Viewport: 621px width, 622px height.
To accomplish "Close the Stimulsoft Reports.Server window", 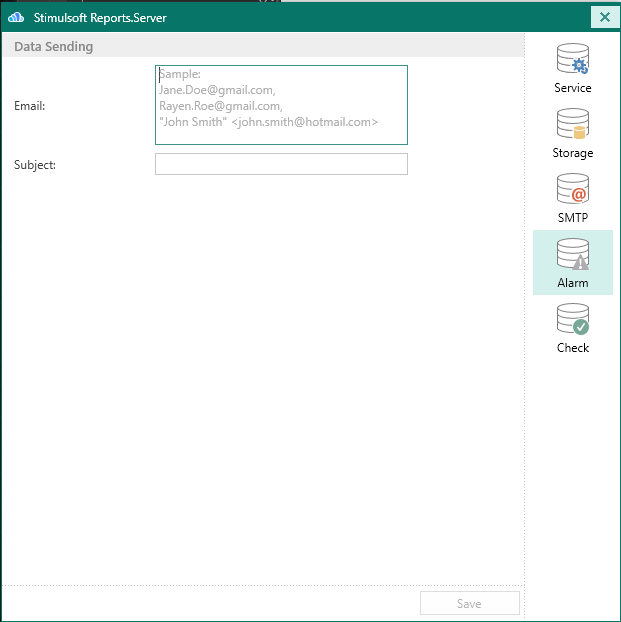I will [x=605, y=17].
